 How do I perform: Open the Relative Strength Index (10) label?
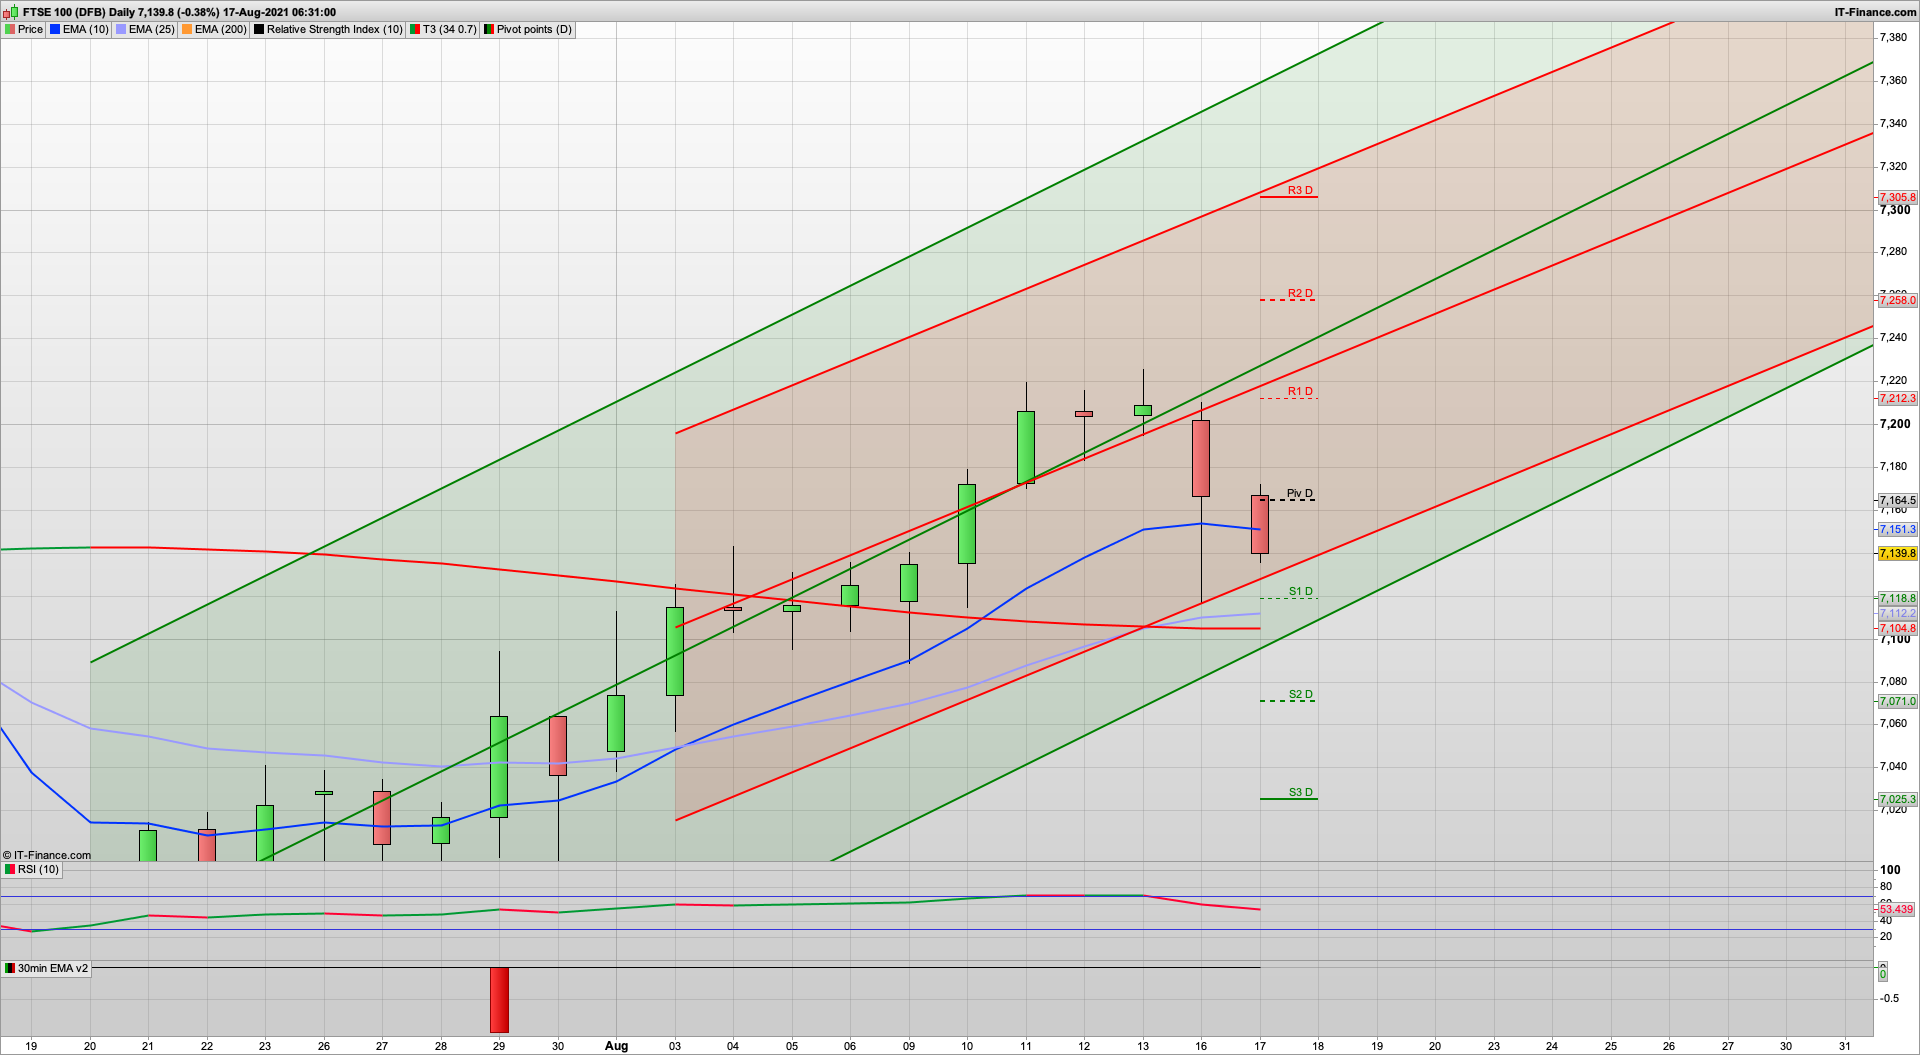(x=334, y=30)
